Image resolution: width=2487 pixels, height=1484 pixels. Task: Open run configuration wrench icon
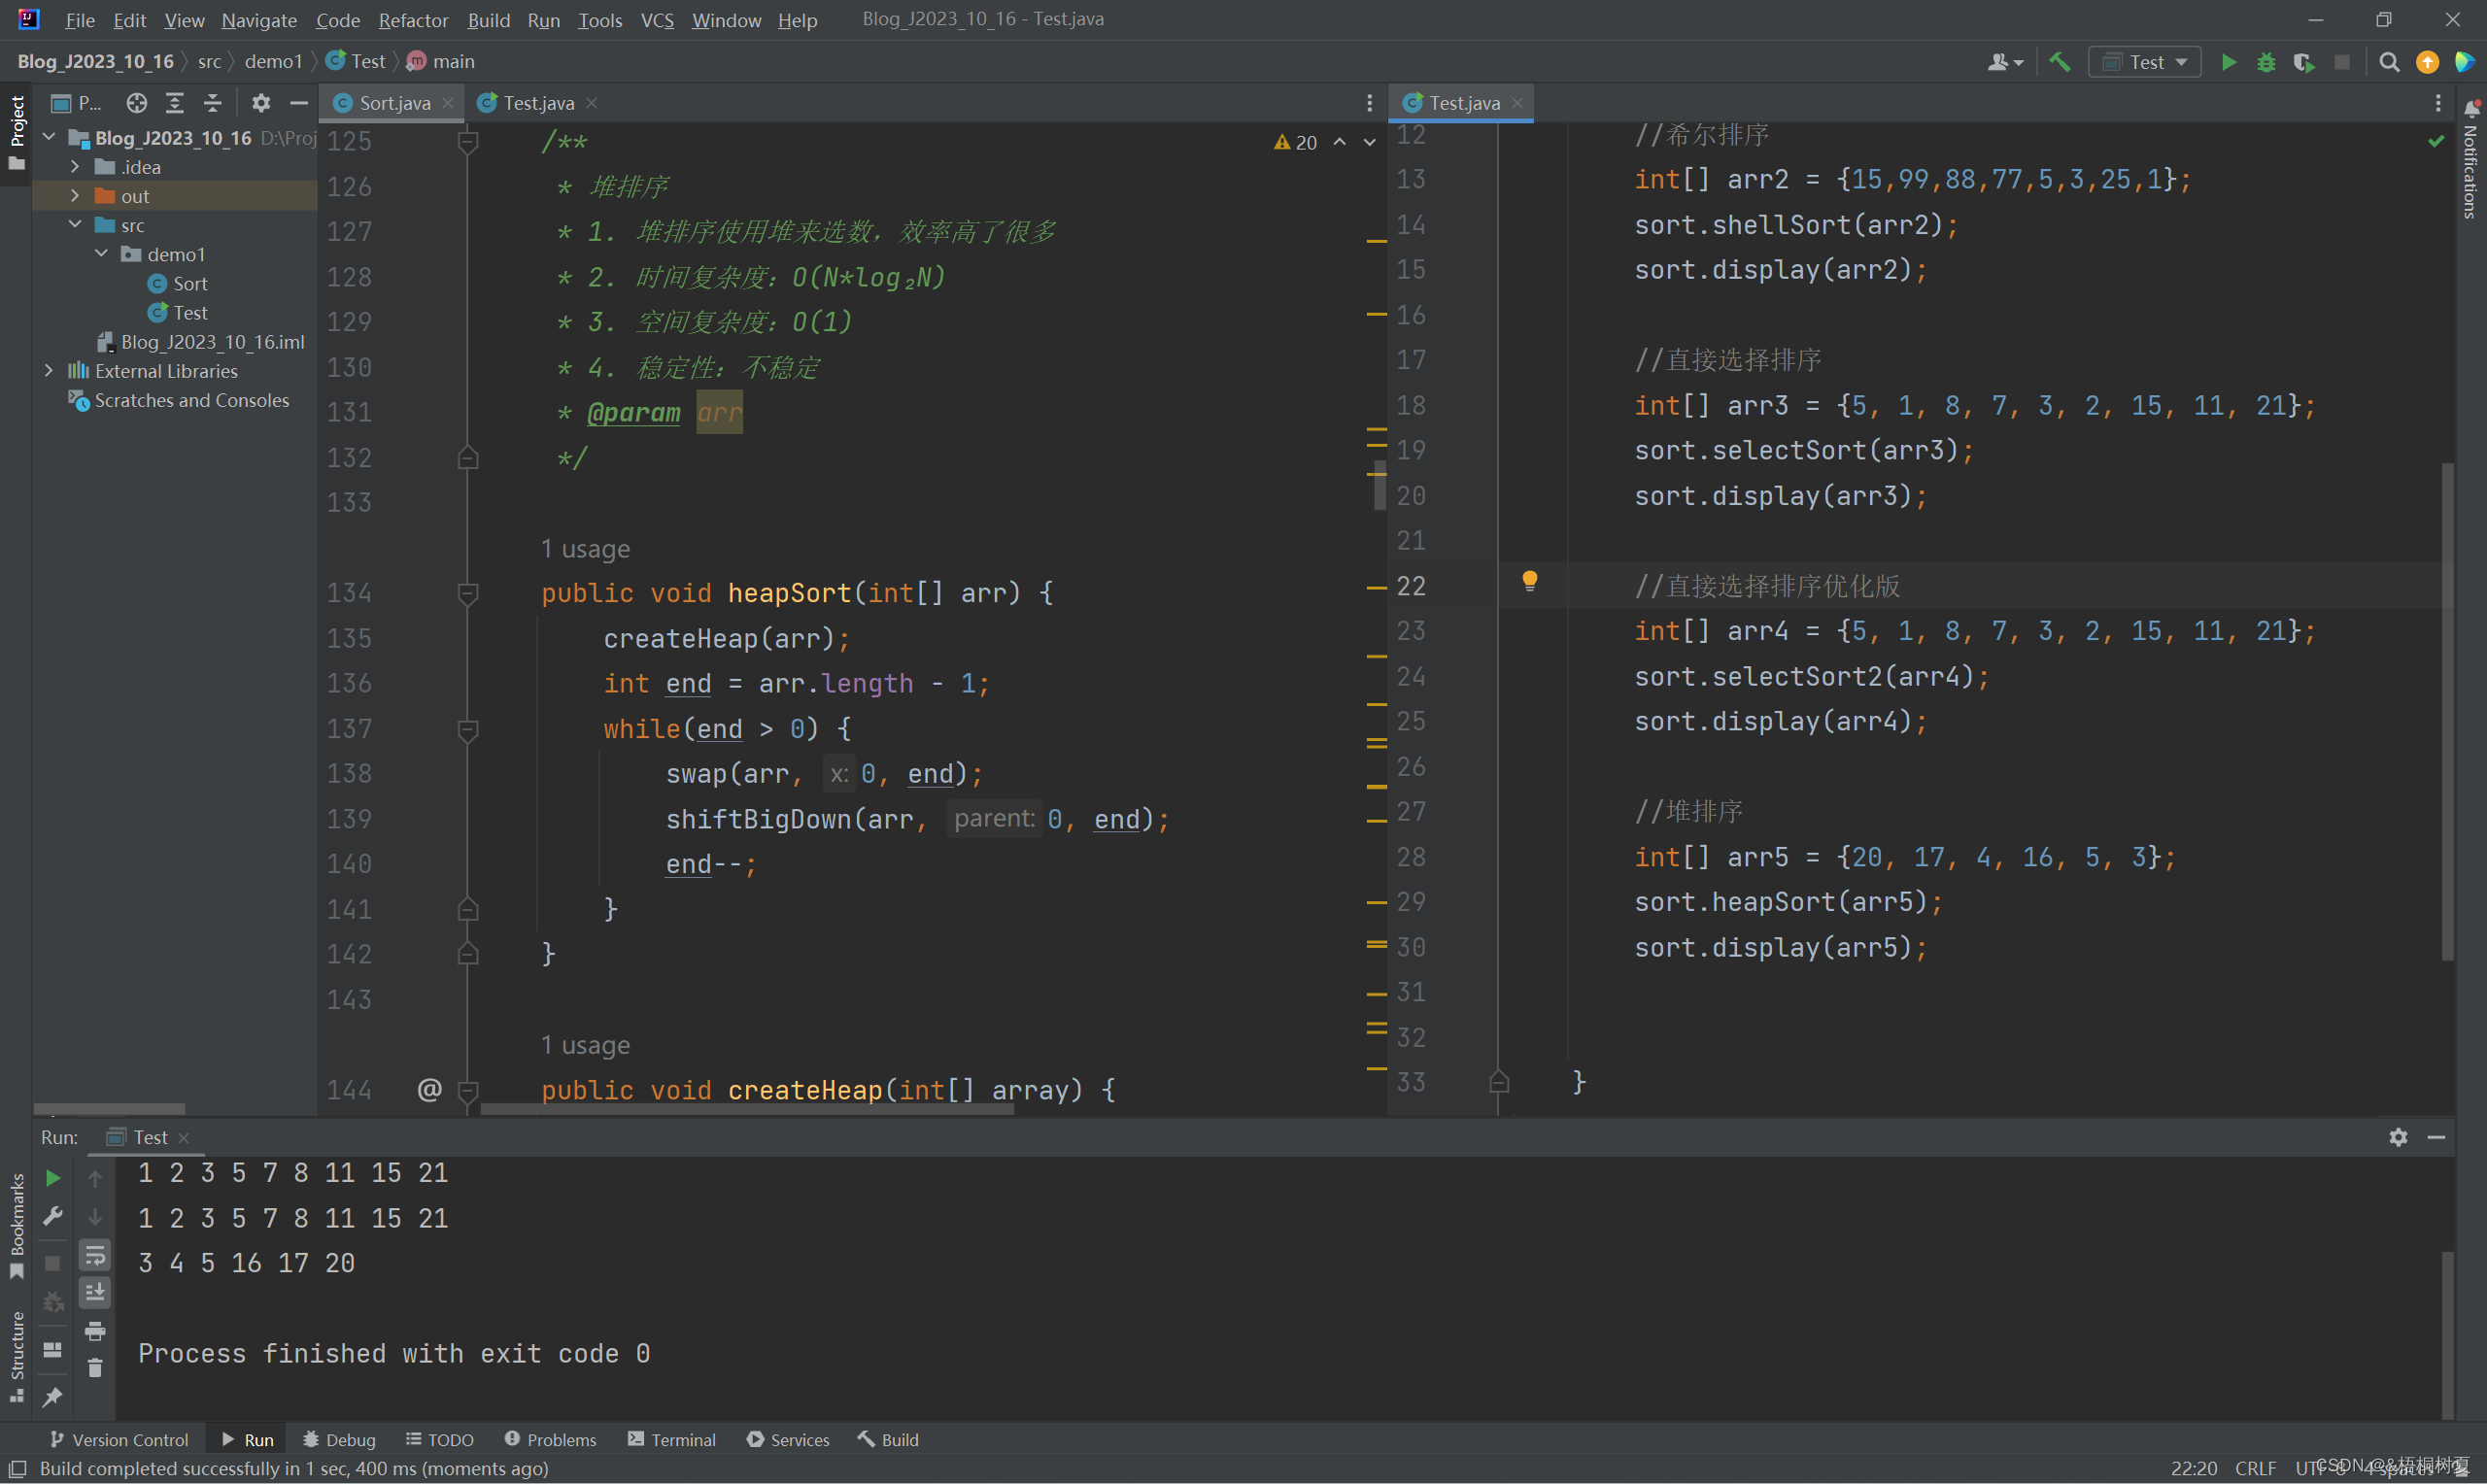(x=53, y=1216)
